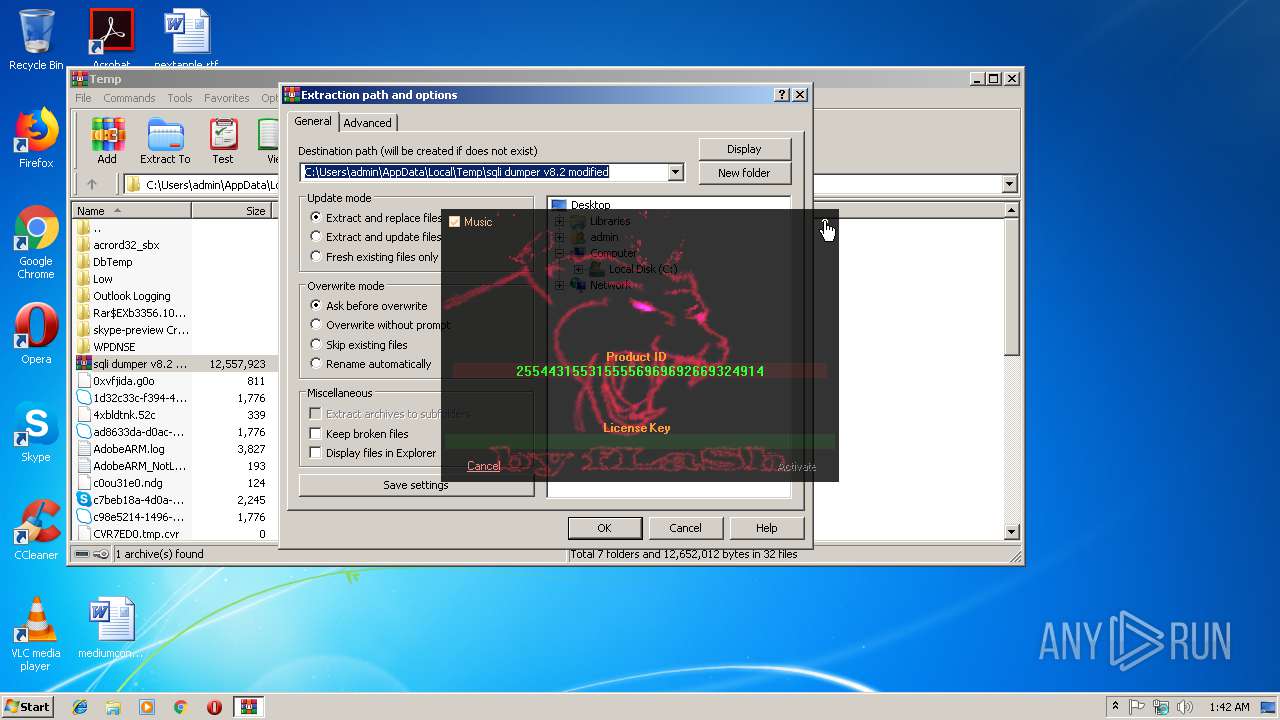This screenshot has width=1280, height=720.
Task: Open the Opera desktop shortcut
Action: [x=36, y=334]
